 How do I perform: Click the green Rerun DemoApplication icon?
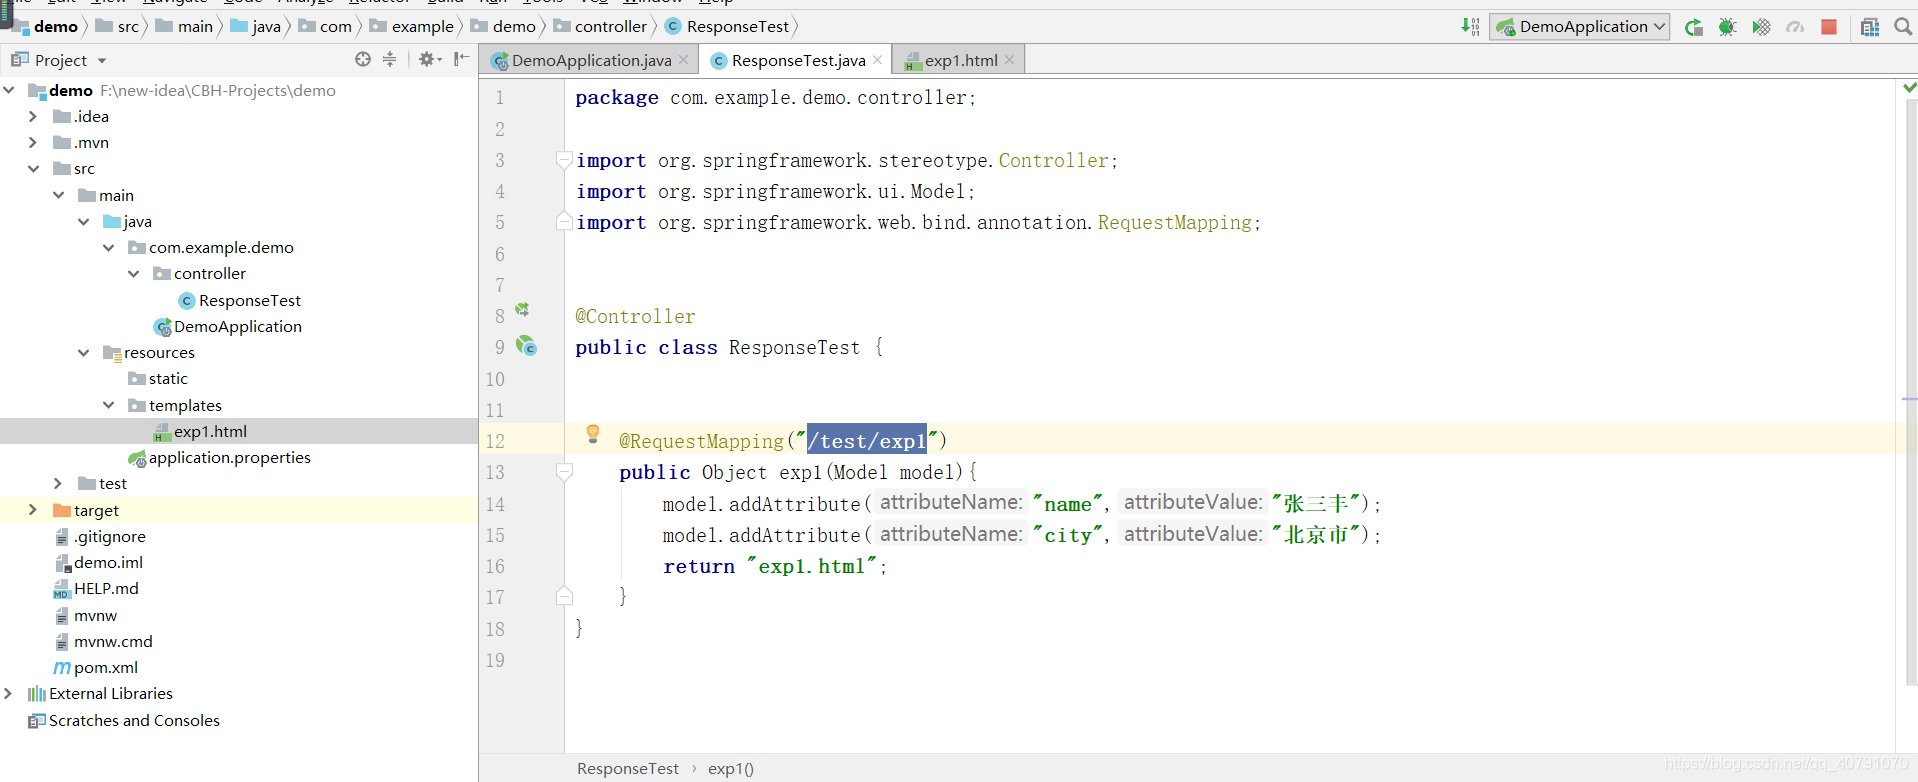(x=1694, y=27)
